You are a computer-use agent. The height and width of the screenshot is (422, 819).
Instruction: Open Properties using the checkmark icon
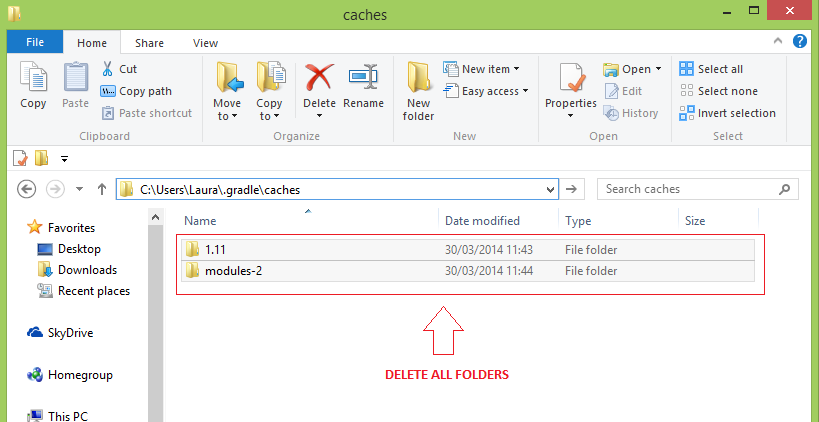[571, 78]
